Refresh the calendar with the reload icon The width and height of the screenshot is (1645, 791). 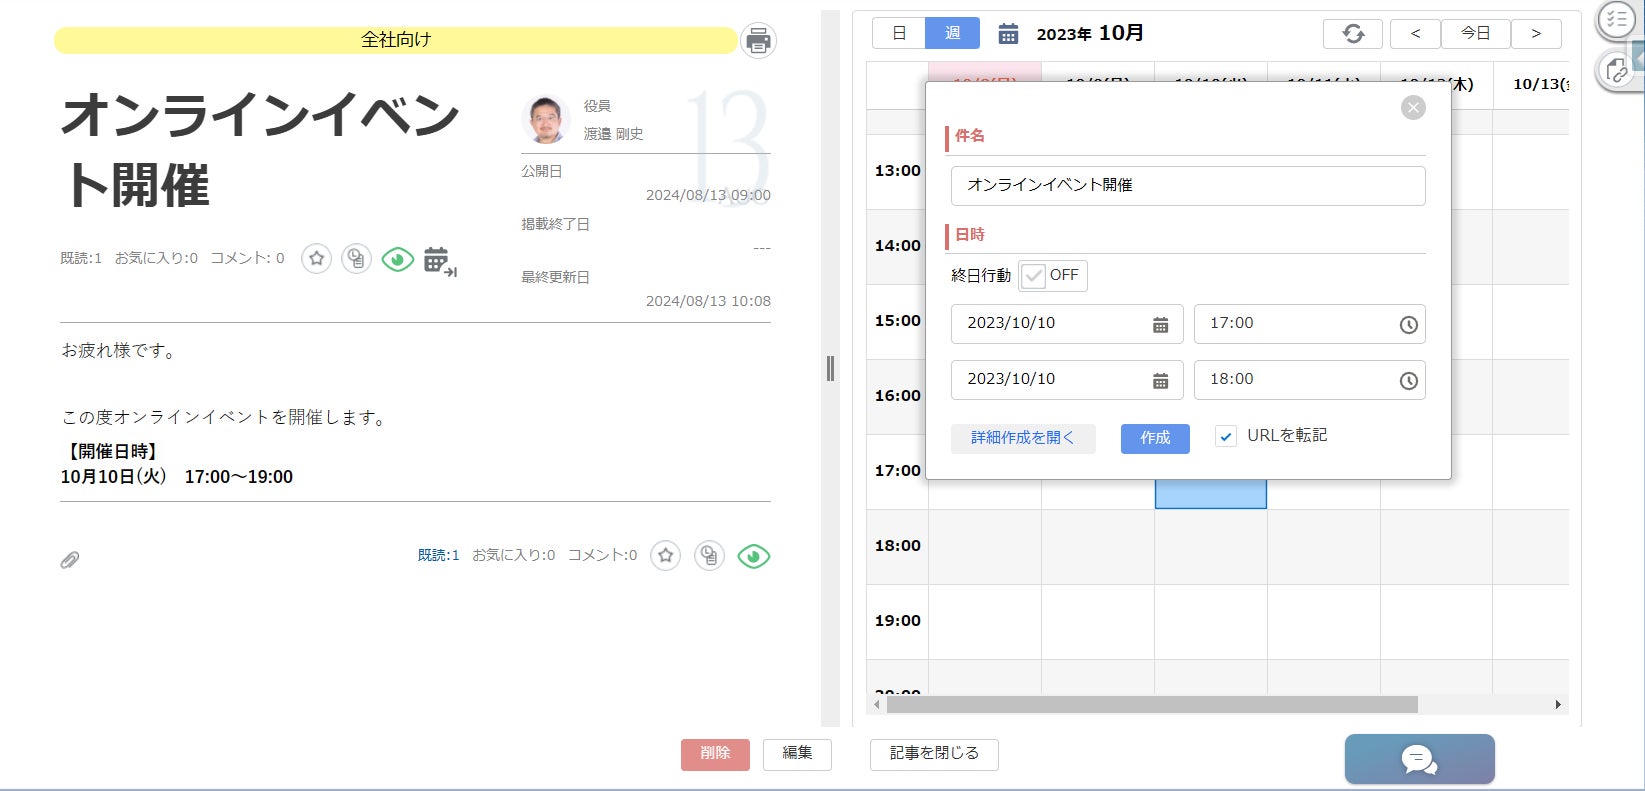[x=1353, y=34]
